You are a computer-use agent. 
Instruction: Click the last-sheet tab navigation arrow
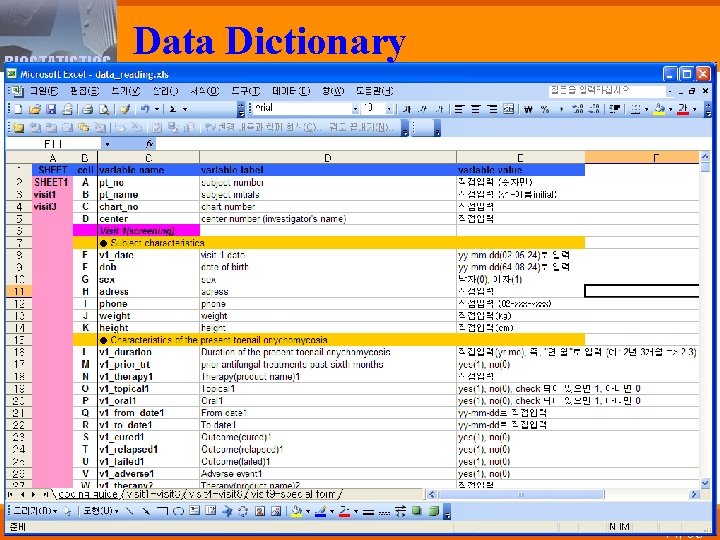(45, 495)
